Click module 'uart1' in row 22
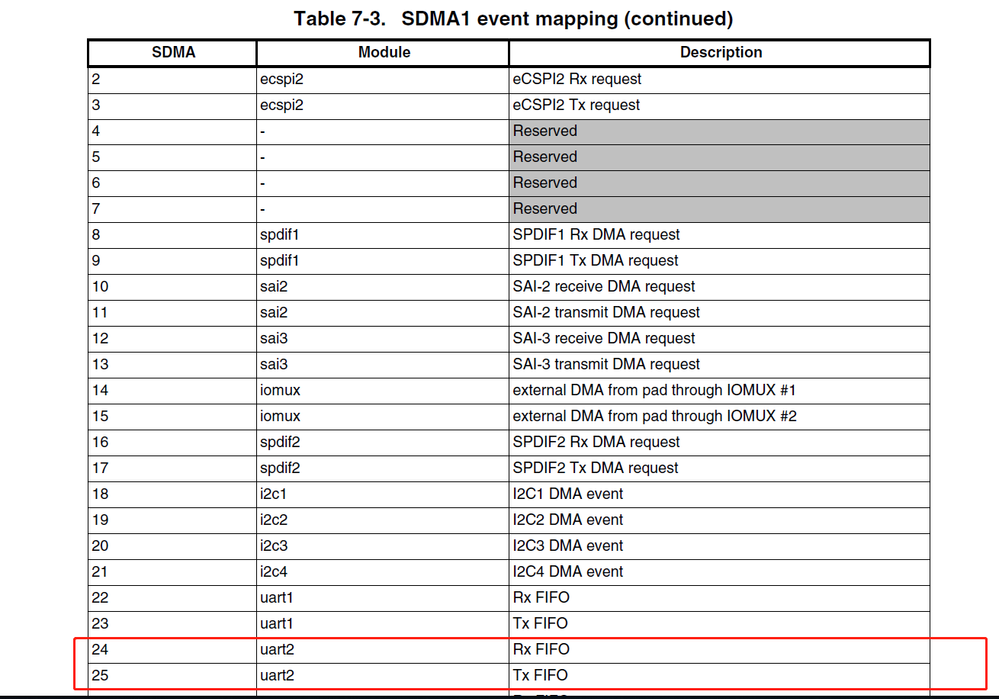 click(x=277, y=598)
